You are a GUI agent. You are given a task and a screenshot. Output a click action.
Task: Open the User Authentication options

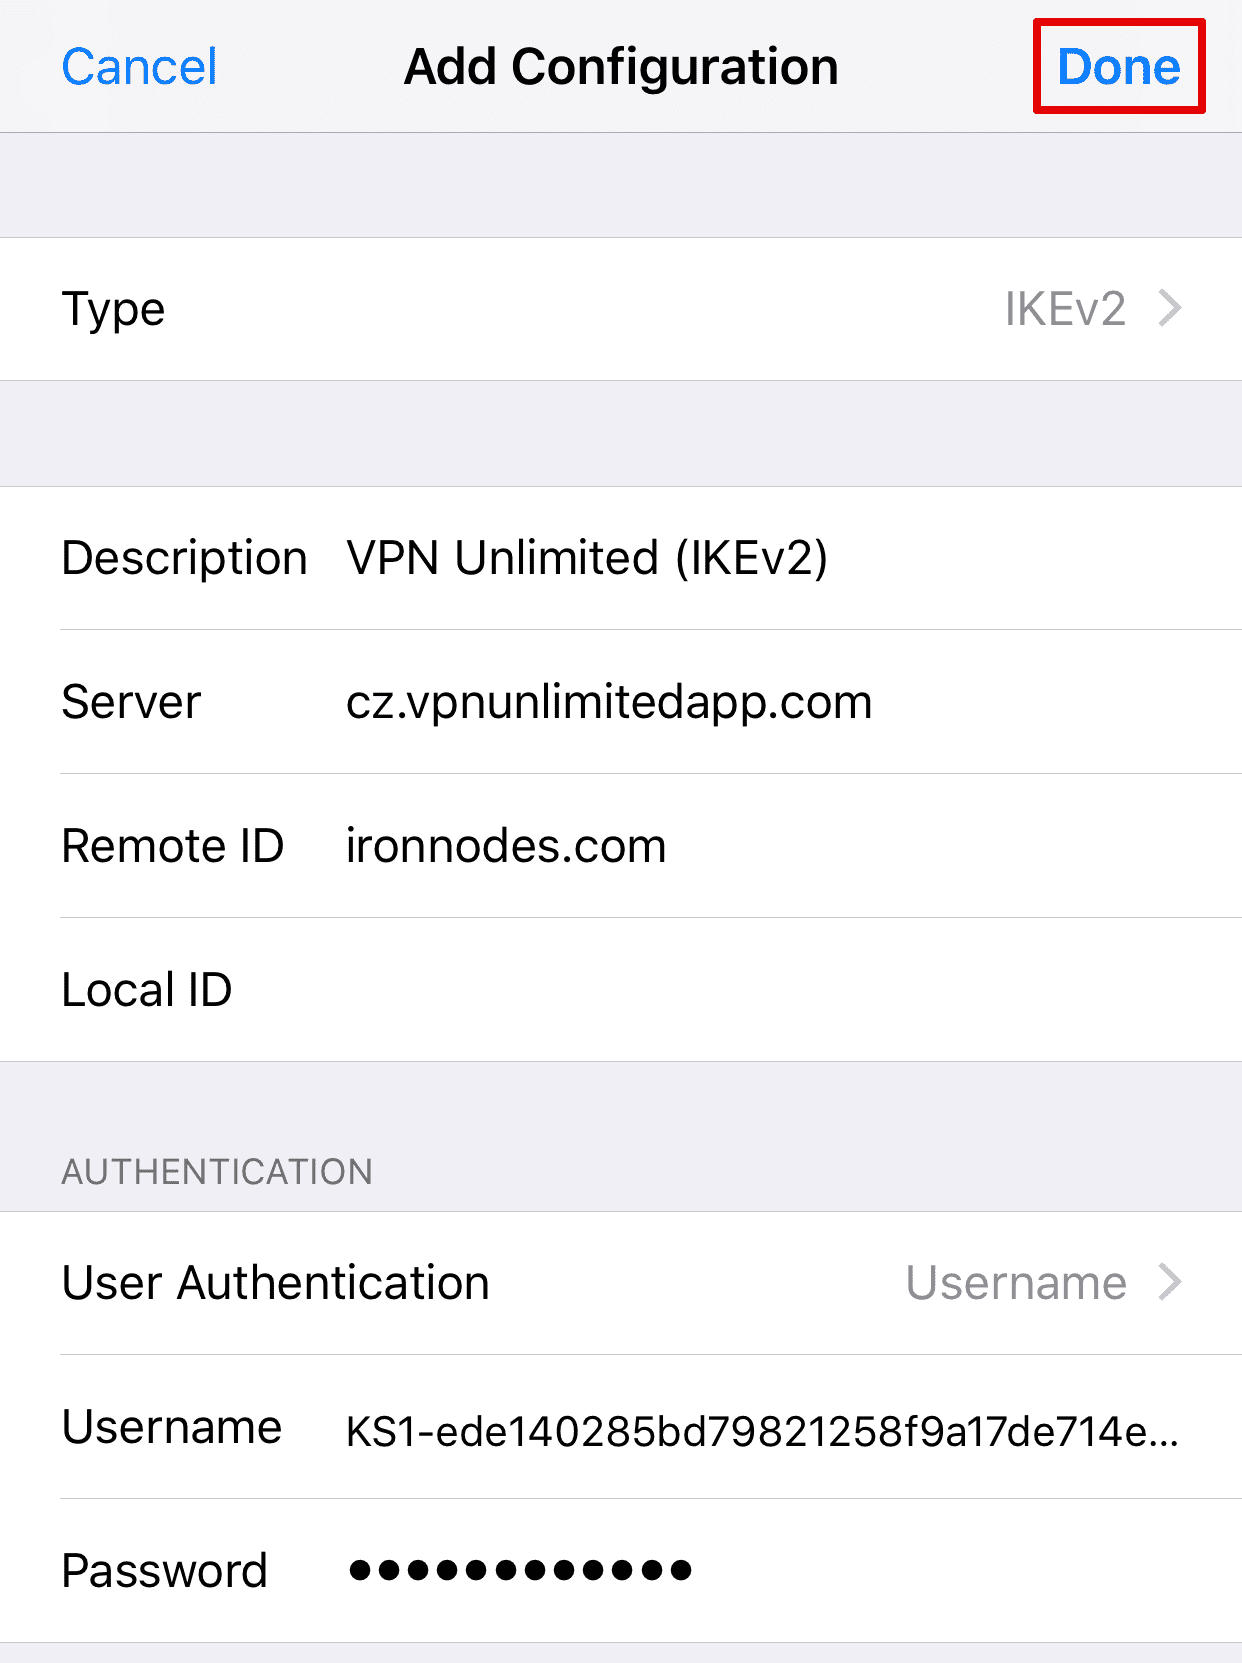tap(620, 1283)
